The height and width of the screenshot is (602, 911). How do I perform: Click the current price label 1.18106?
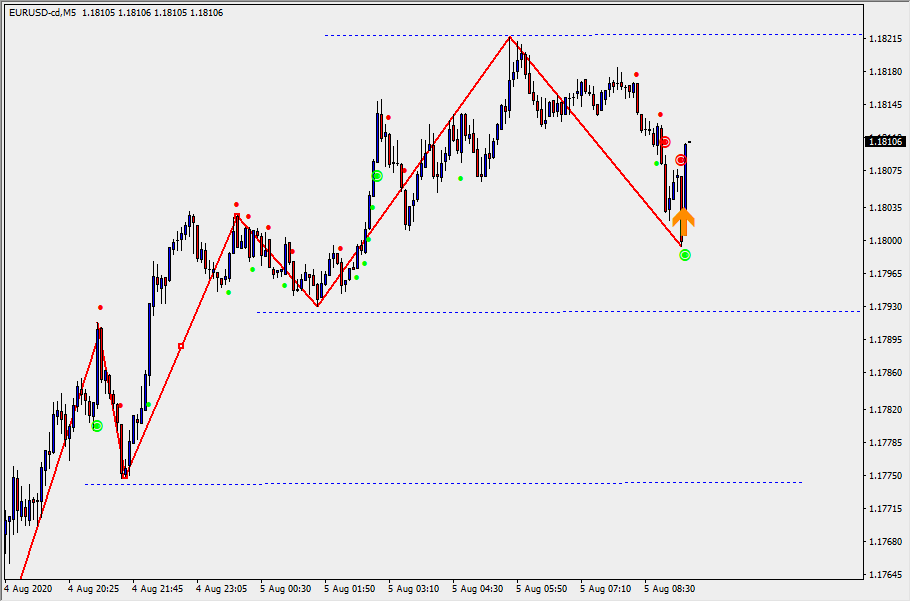(x=884, y=142)
